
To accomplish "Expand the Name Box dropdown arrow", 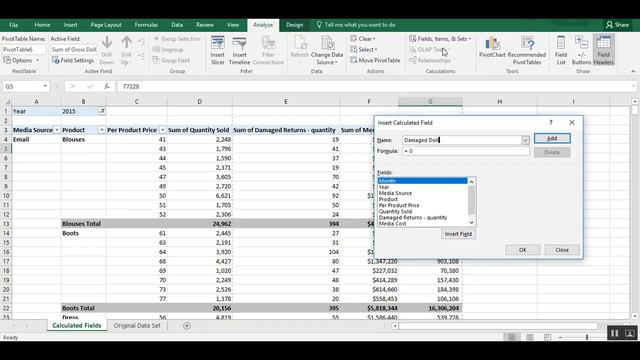I will pyautogui.click(x=45, y=87).
